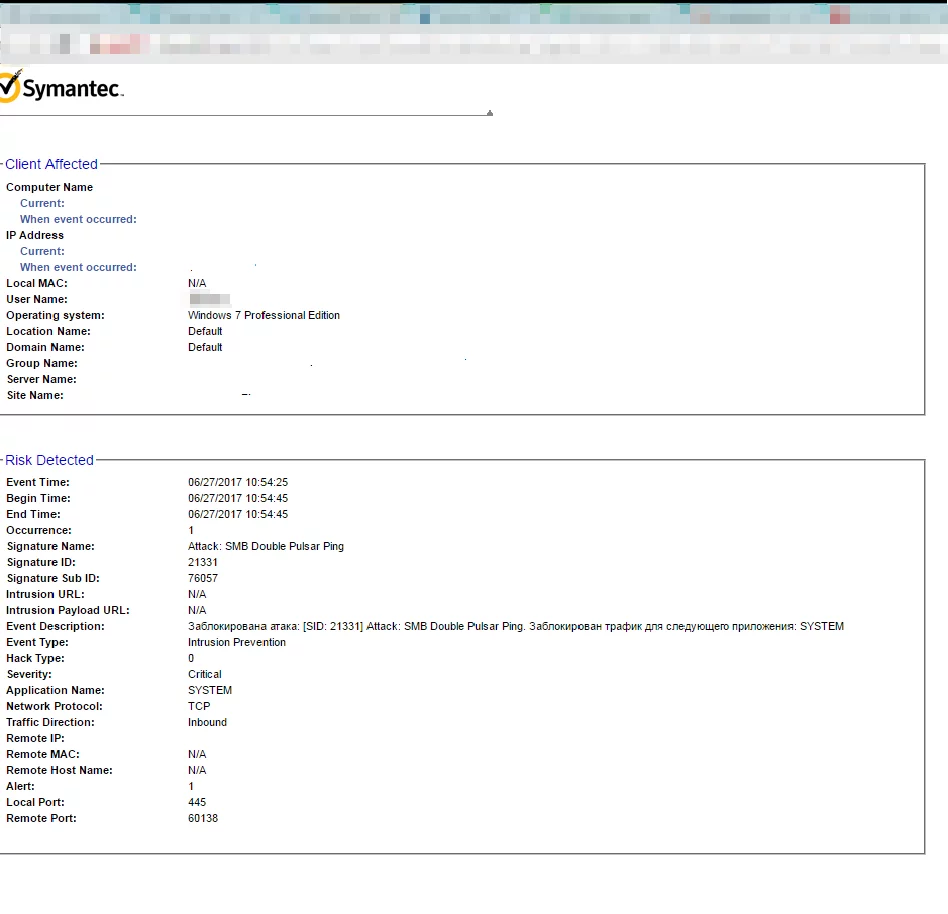The image size is (948, 914).
Task: Select the timestamp in the End Time row
Action: (238, 514)
